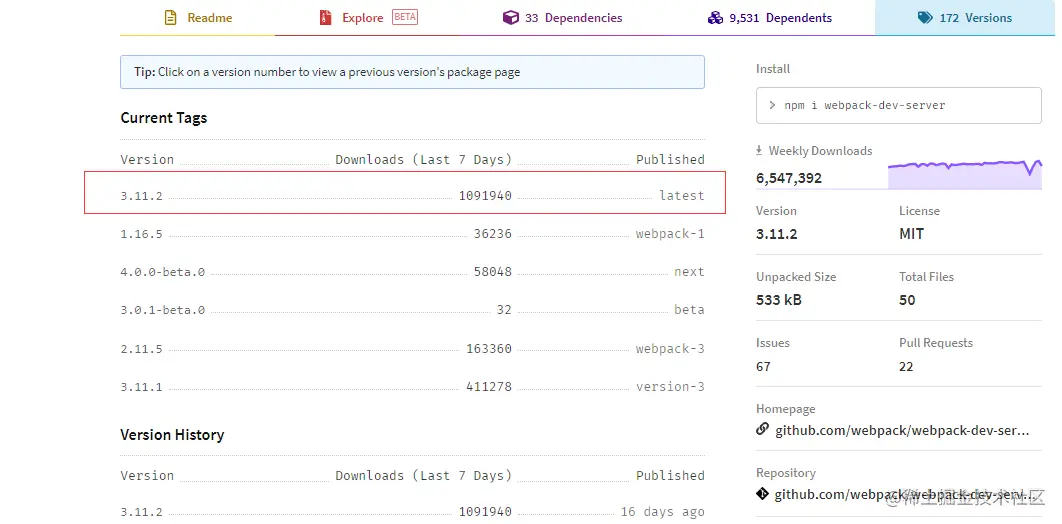Click the Explore file icon
Screen dimensions: 1062x524
click(x=326, y=18)
